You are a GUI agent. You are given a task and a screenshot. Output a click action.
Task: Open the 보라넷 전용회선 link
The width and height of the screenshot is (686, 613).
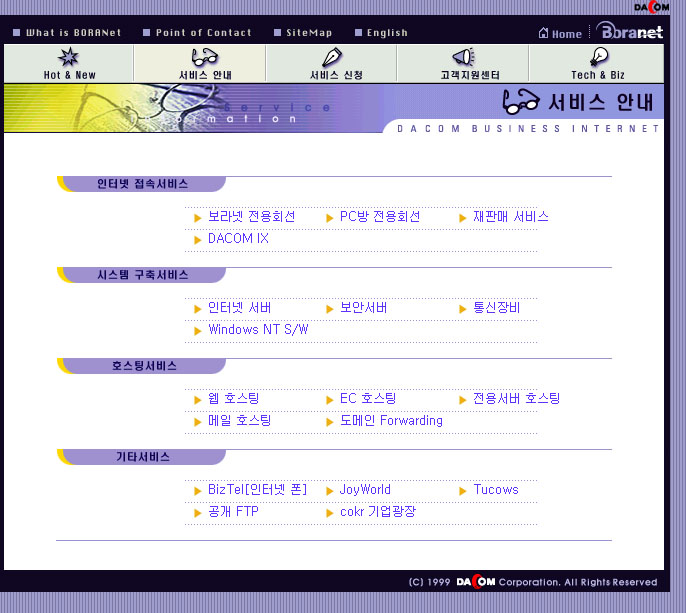[251, 217]
